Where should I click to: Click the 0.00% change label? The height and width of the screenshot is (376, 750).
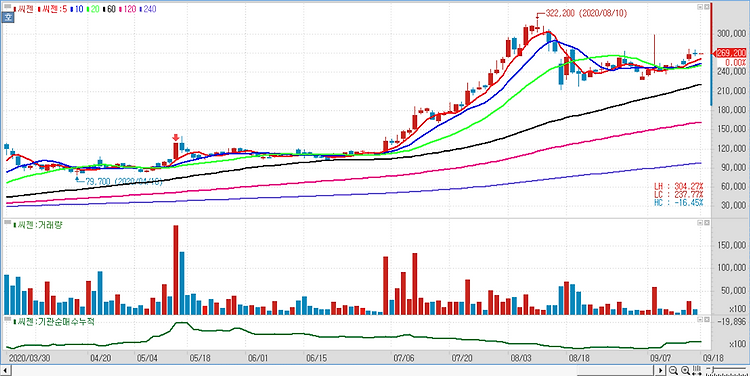coord(735,62)
